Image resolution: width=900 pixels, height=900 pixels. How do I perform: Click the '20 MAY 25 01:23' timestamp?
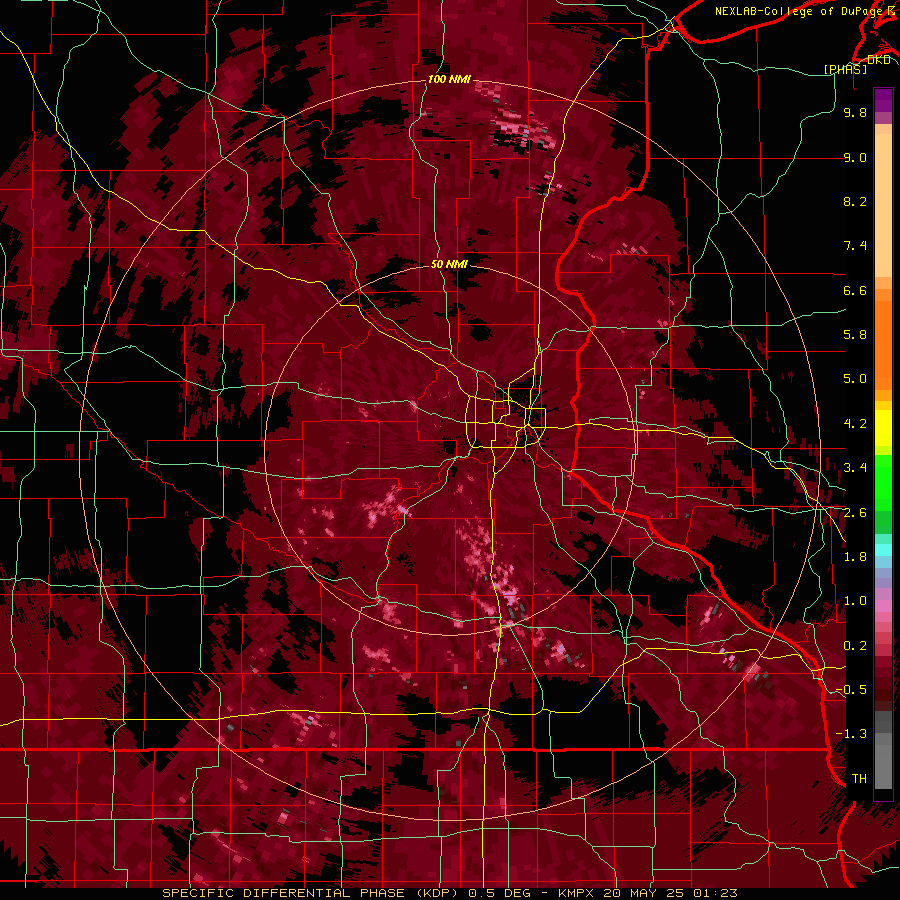coord(670,893)
